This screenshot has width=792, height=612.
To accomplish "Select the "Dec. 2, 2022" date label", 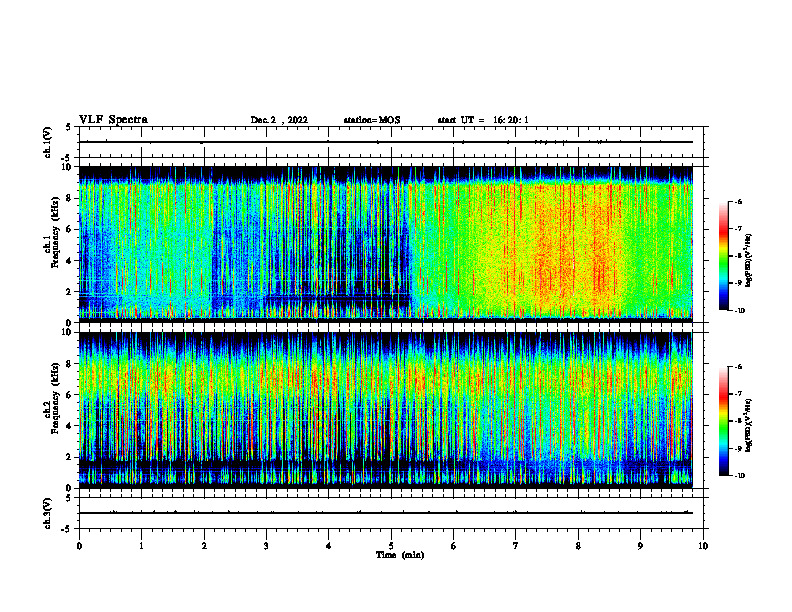I will coord(279,120).
